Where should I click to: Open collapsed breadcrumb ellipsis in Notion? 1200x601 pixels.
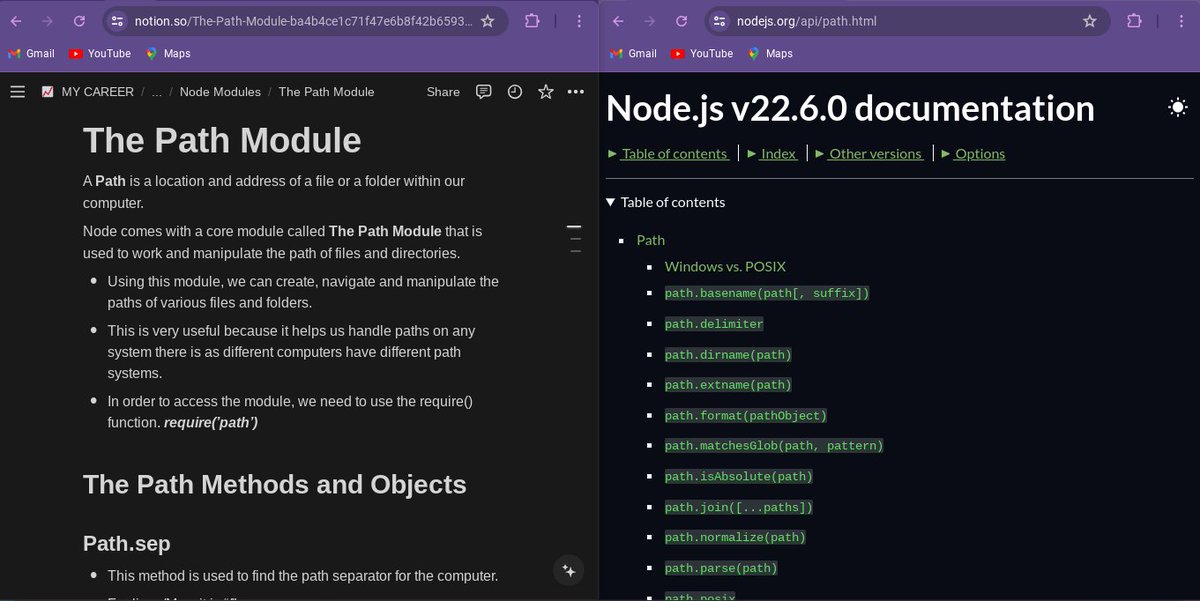point(157,91)
